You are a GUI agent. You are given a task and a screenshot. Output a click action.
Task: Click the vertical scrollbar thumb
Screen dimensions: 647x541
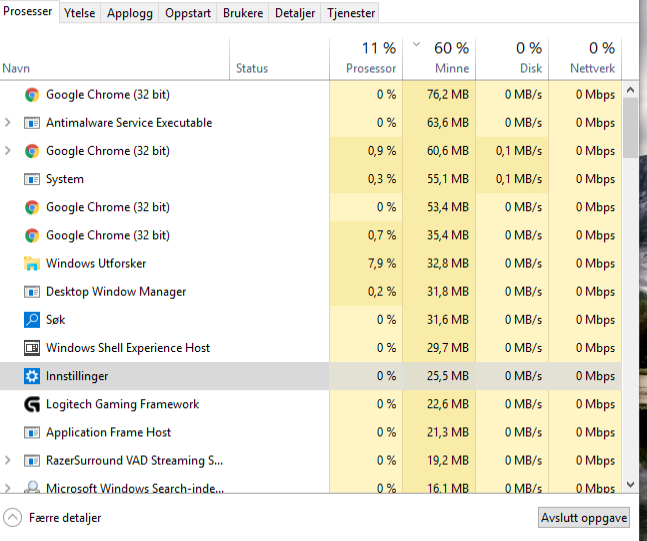point(630,123)
